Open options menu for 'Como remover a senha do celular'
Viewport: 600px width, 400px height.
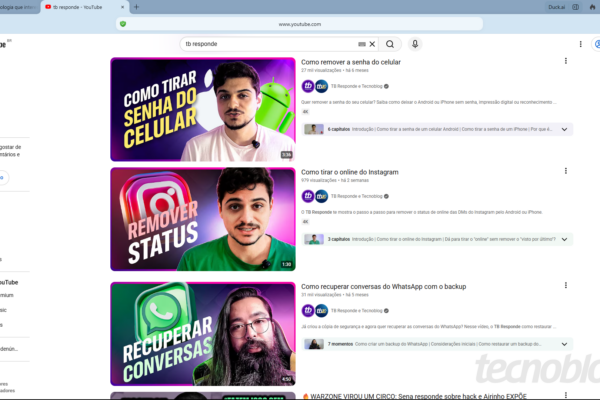566,61
